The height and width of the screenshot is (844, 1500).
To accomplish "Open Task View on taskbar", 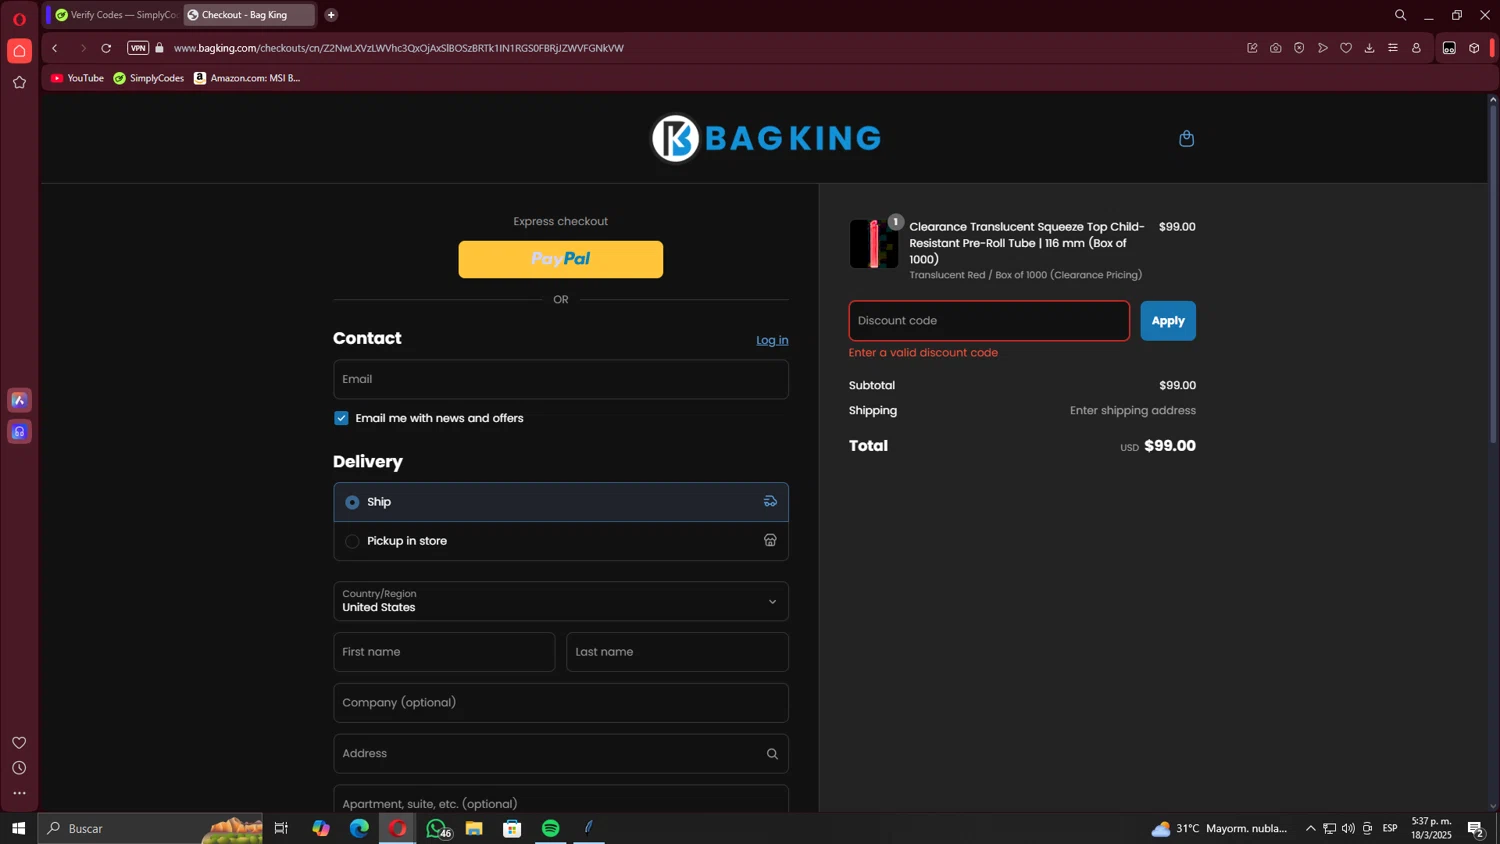I will click(x=282, y=828).
